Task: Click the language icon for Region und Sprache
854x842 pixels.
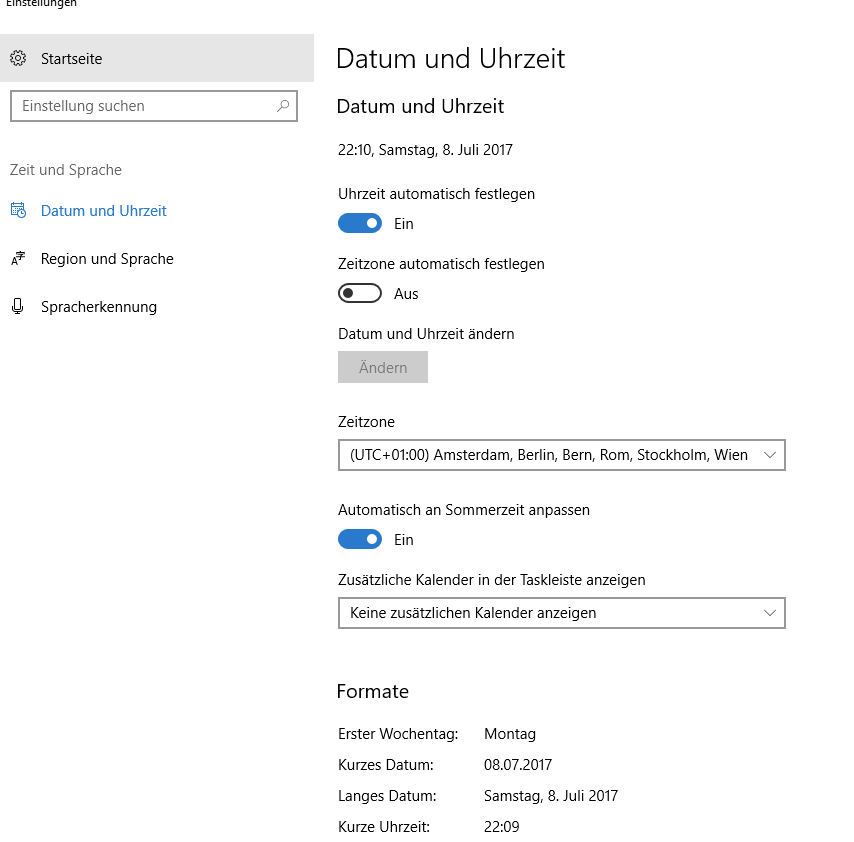Action: point(18,258)
